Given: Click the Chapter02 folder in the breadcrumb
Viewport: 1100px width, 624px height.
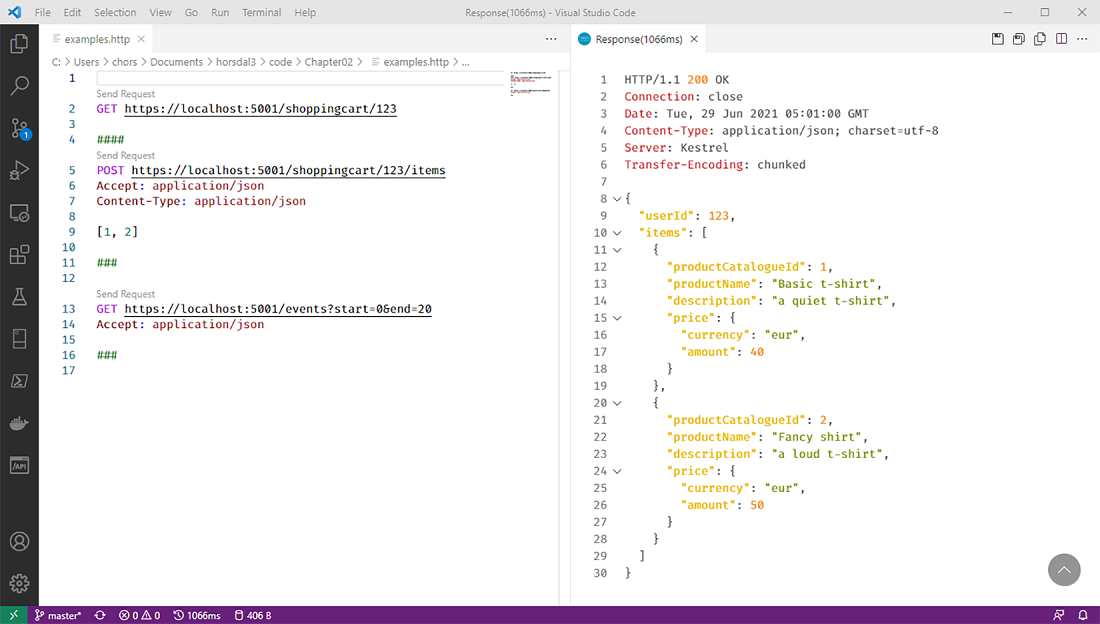Looking at the screenshot, I should [329, 61].
